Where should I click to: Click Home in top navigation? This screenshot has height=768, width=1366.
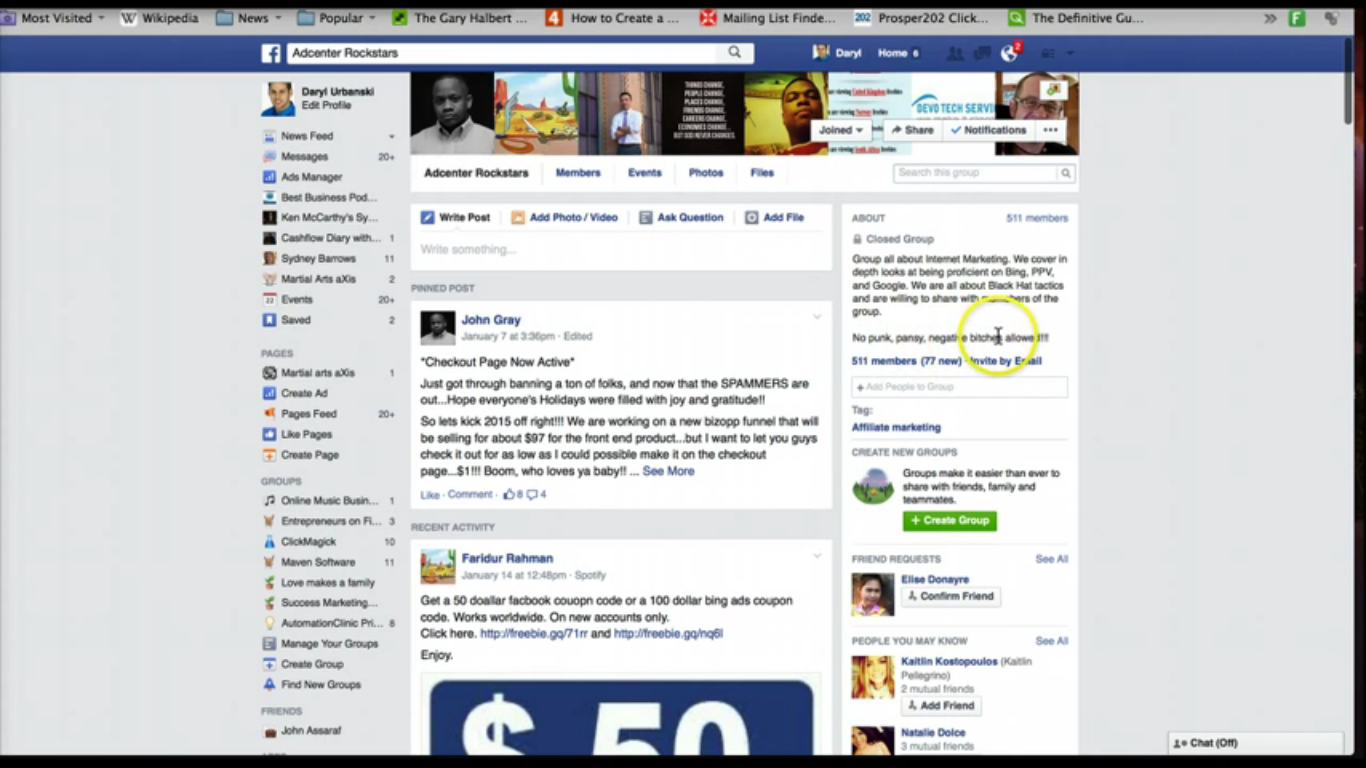click(x=892, y=53)
